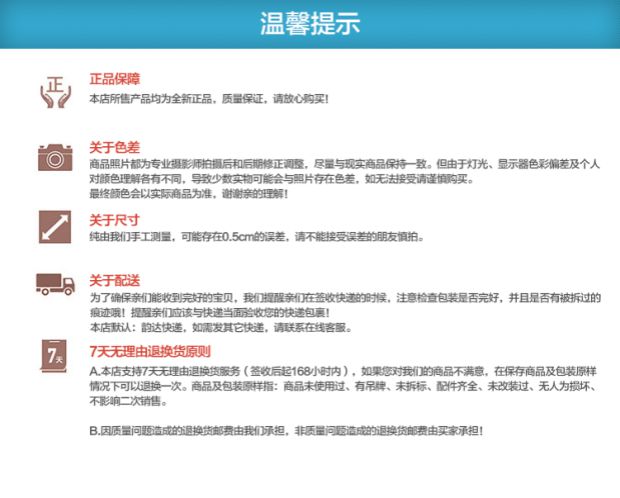Screen dimensions: 620x498
Task: Click the 正 hands genuine-guarantee icon
Action: point(56,92)
